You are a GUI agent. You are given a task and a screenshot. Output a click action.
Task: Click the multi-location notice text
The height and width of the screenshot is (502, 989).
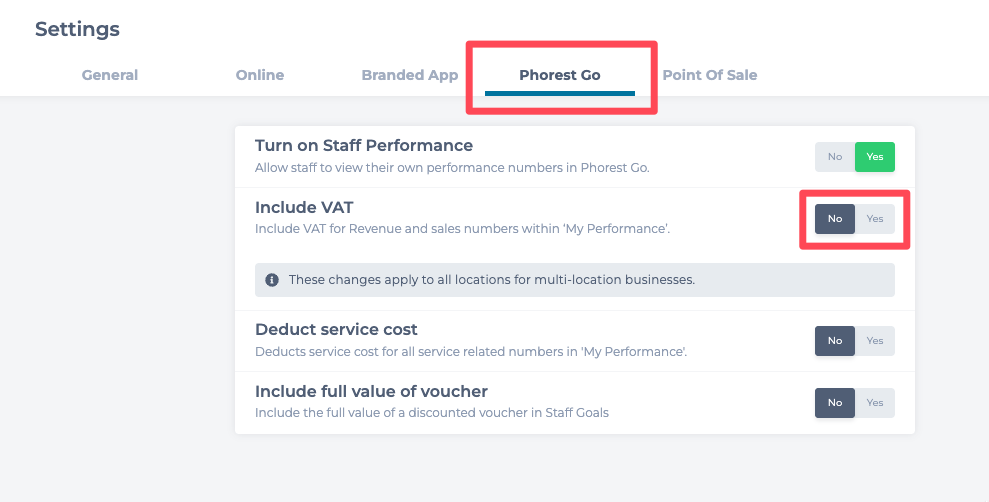click(x=491, y=280)
